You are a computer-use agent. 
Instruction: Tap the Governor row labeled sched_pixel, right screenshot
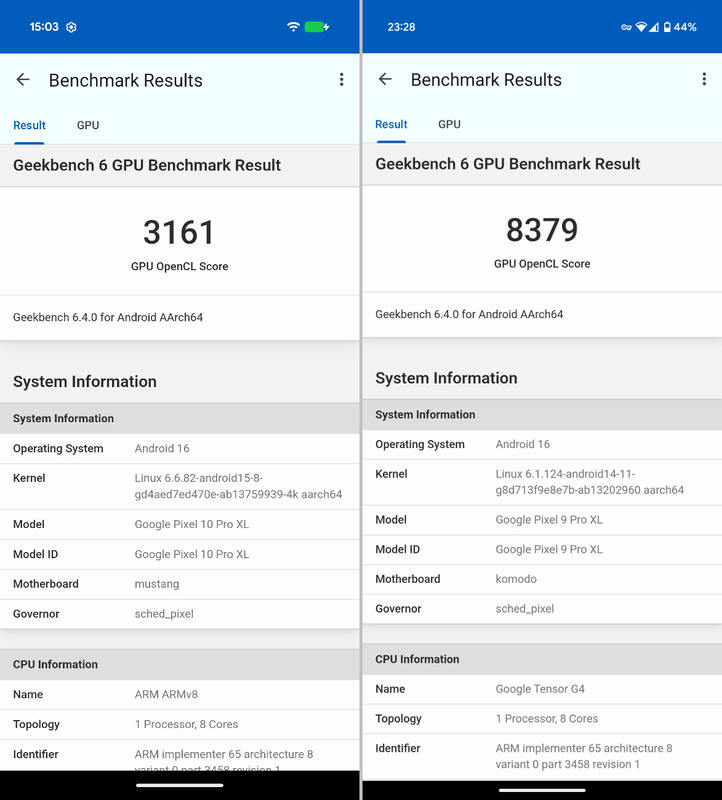[x=542, y=608]
